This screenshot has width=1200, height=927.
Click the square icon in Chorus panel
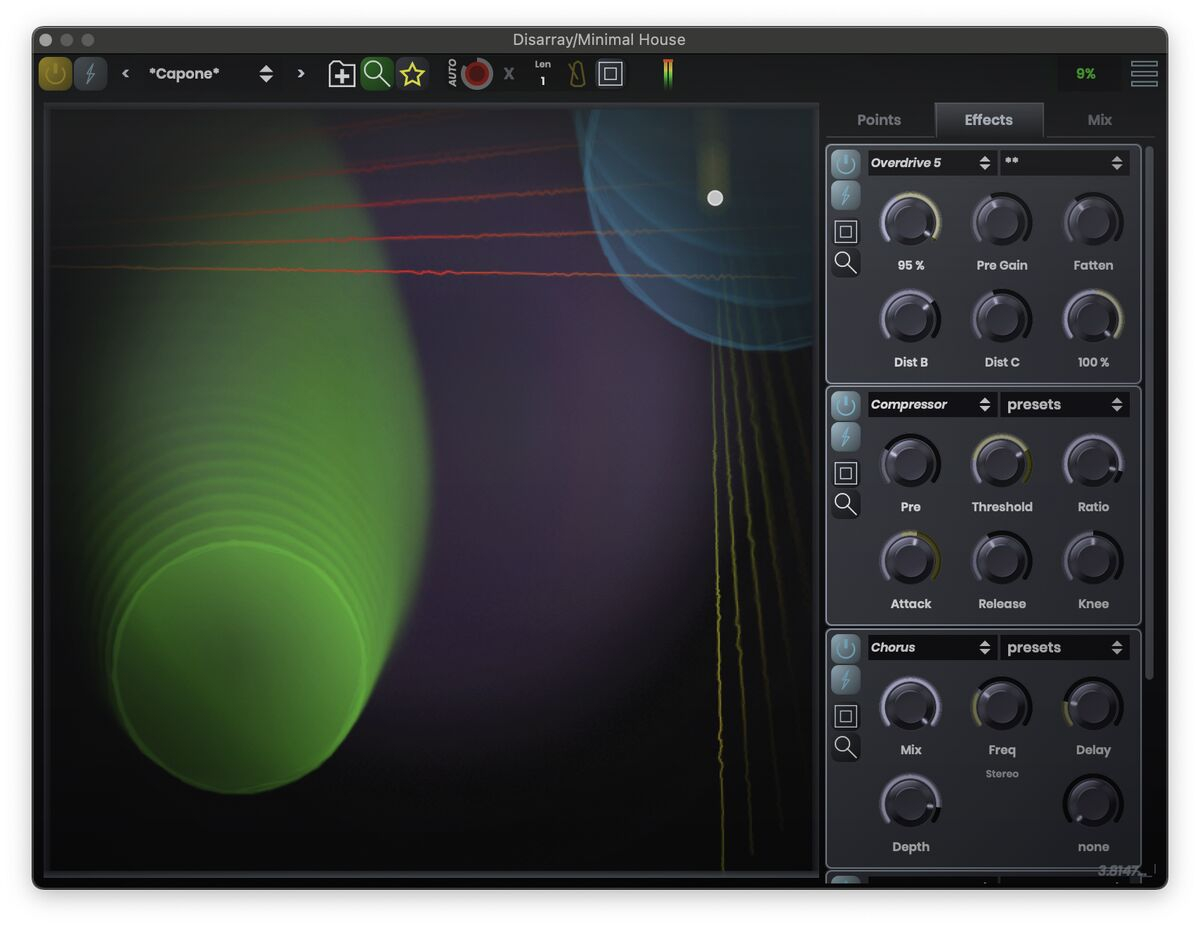click(846, 716)
